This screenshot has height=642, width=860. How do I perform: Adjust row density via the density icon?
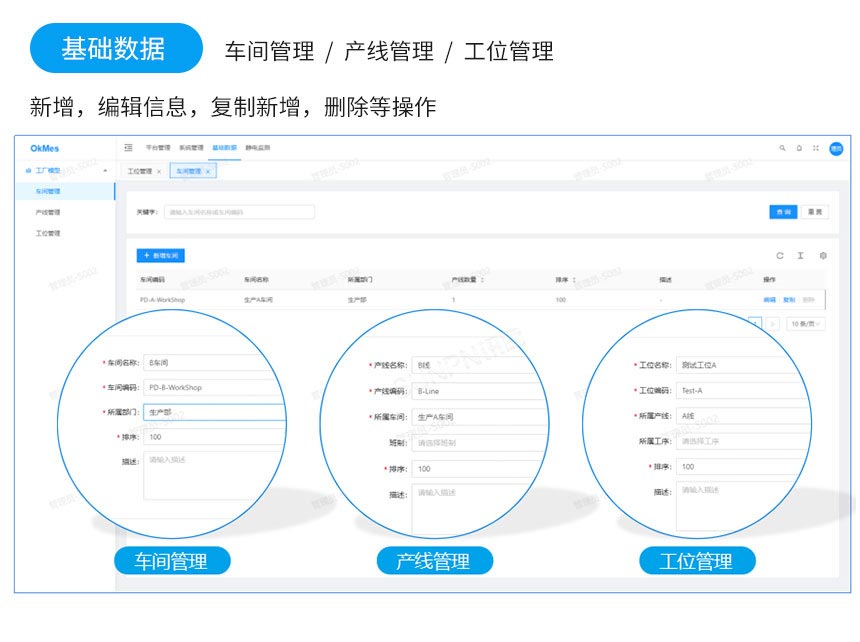coord(801,253)
